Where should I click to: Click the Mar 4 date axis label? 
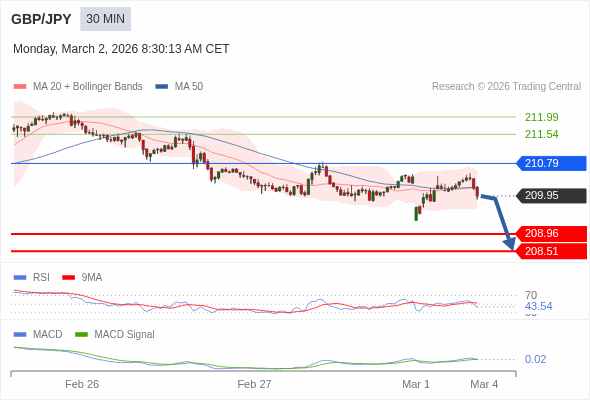coord(484,384)
